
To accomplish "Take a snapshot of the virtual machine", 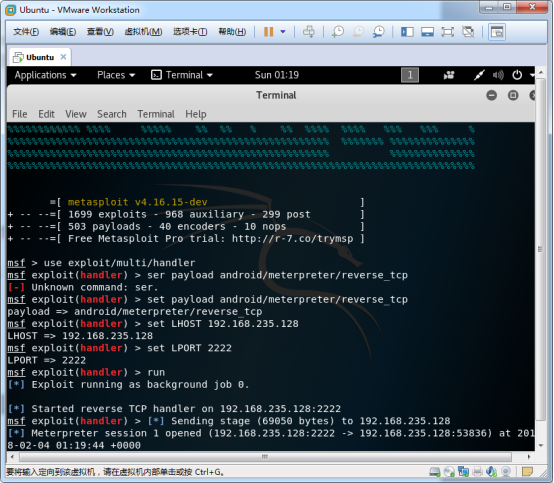I will 338,32.
